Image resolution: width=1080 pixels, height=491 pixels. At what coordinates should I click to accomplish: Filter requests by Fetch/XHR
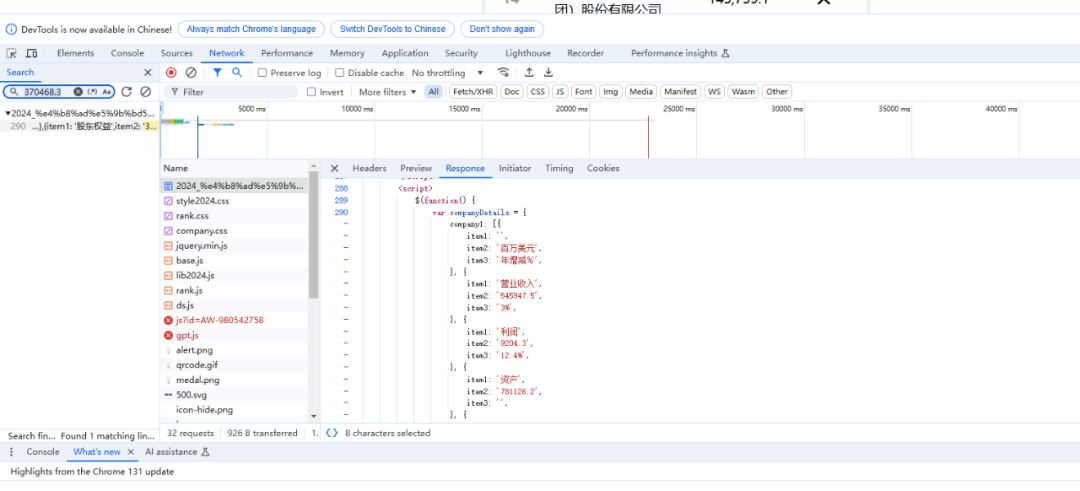coord(472,92)
